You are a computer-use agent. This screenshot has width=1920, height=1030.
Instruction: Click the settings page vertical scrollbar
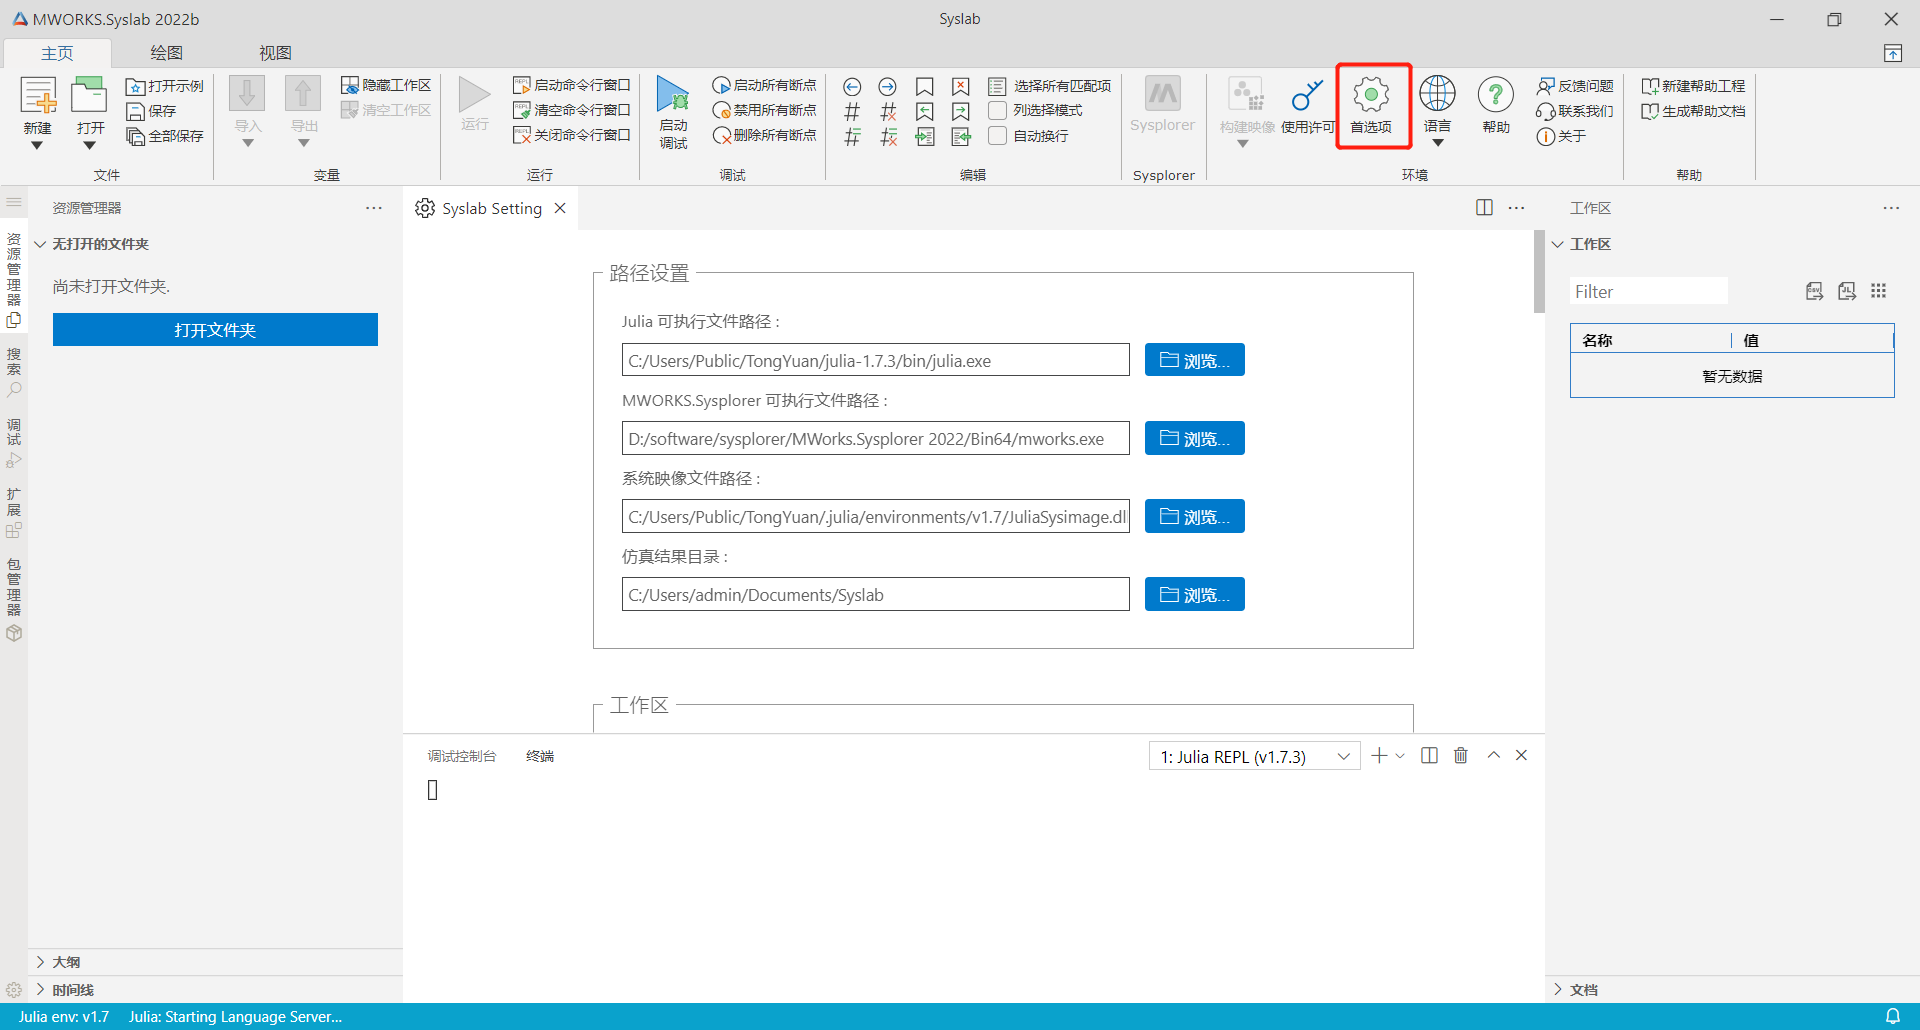pos(1539,271)
